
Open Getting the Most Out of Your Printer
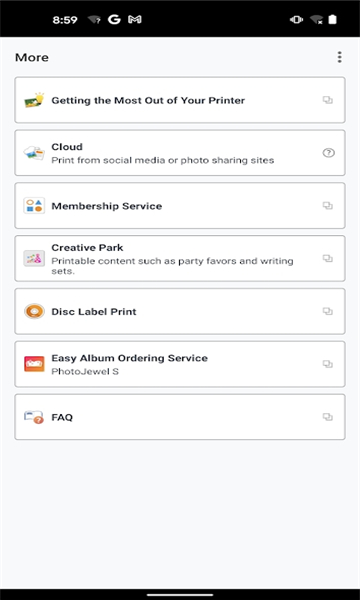[180, 100]
